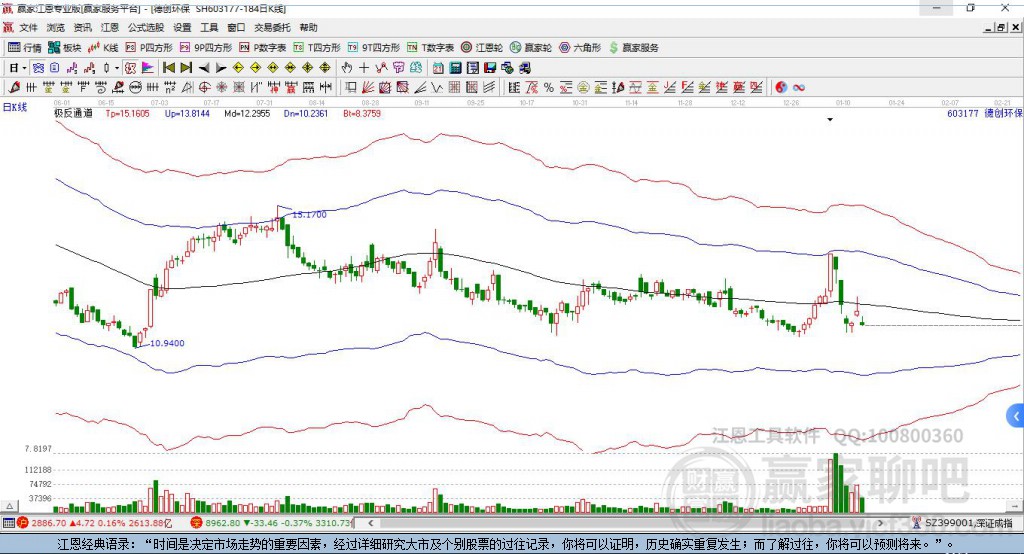The height and width of the screenshot is (554, 1024).
Task: Open the 文件 menu
Action: (x=28, y=27)
